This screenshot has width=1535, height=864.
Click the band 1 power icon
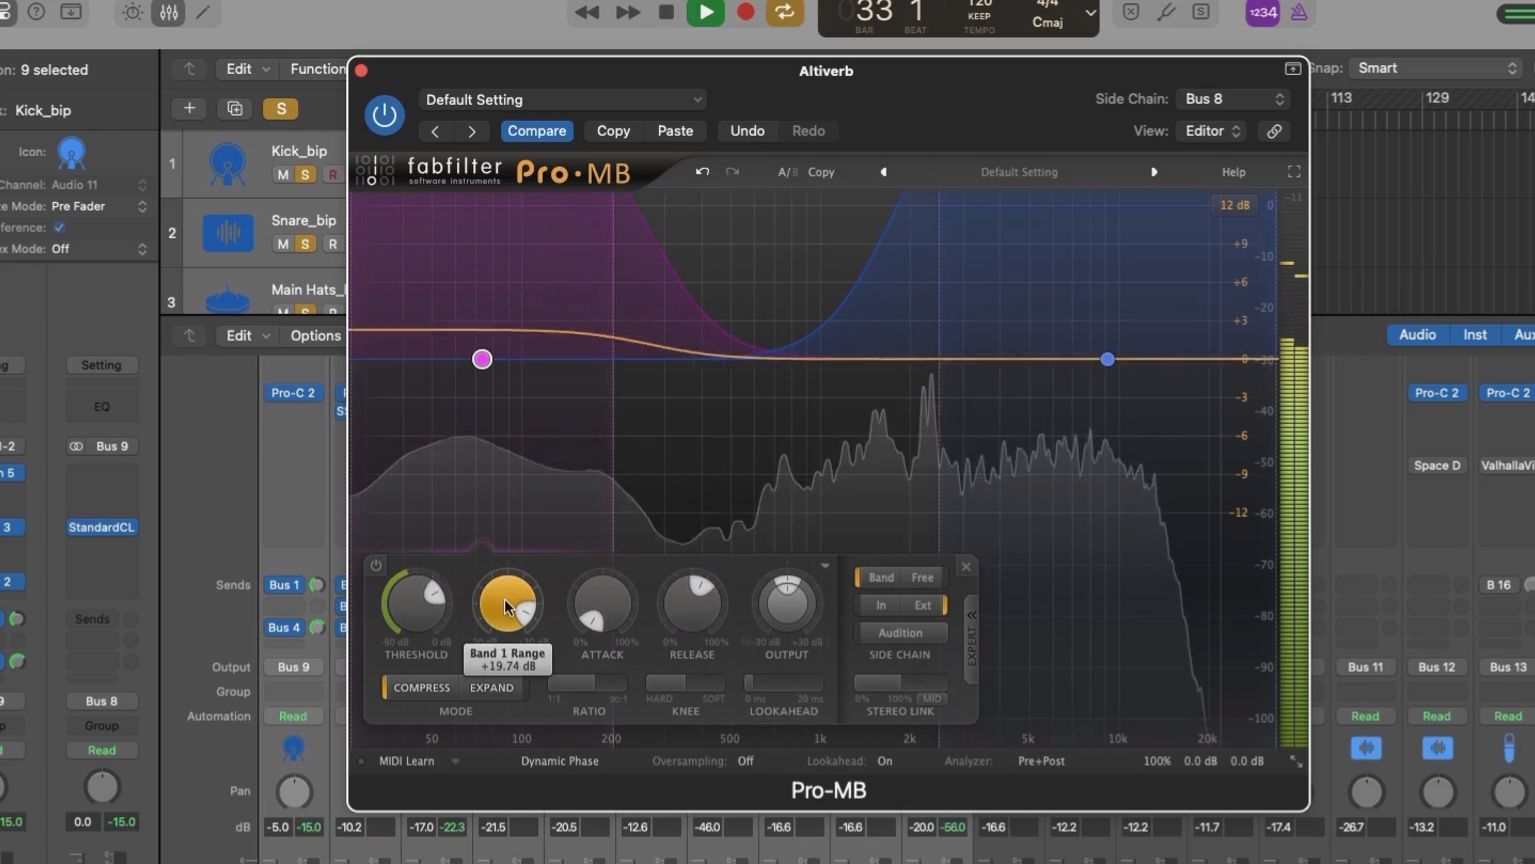tap(376, 565)
